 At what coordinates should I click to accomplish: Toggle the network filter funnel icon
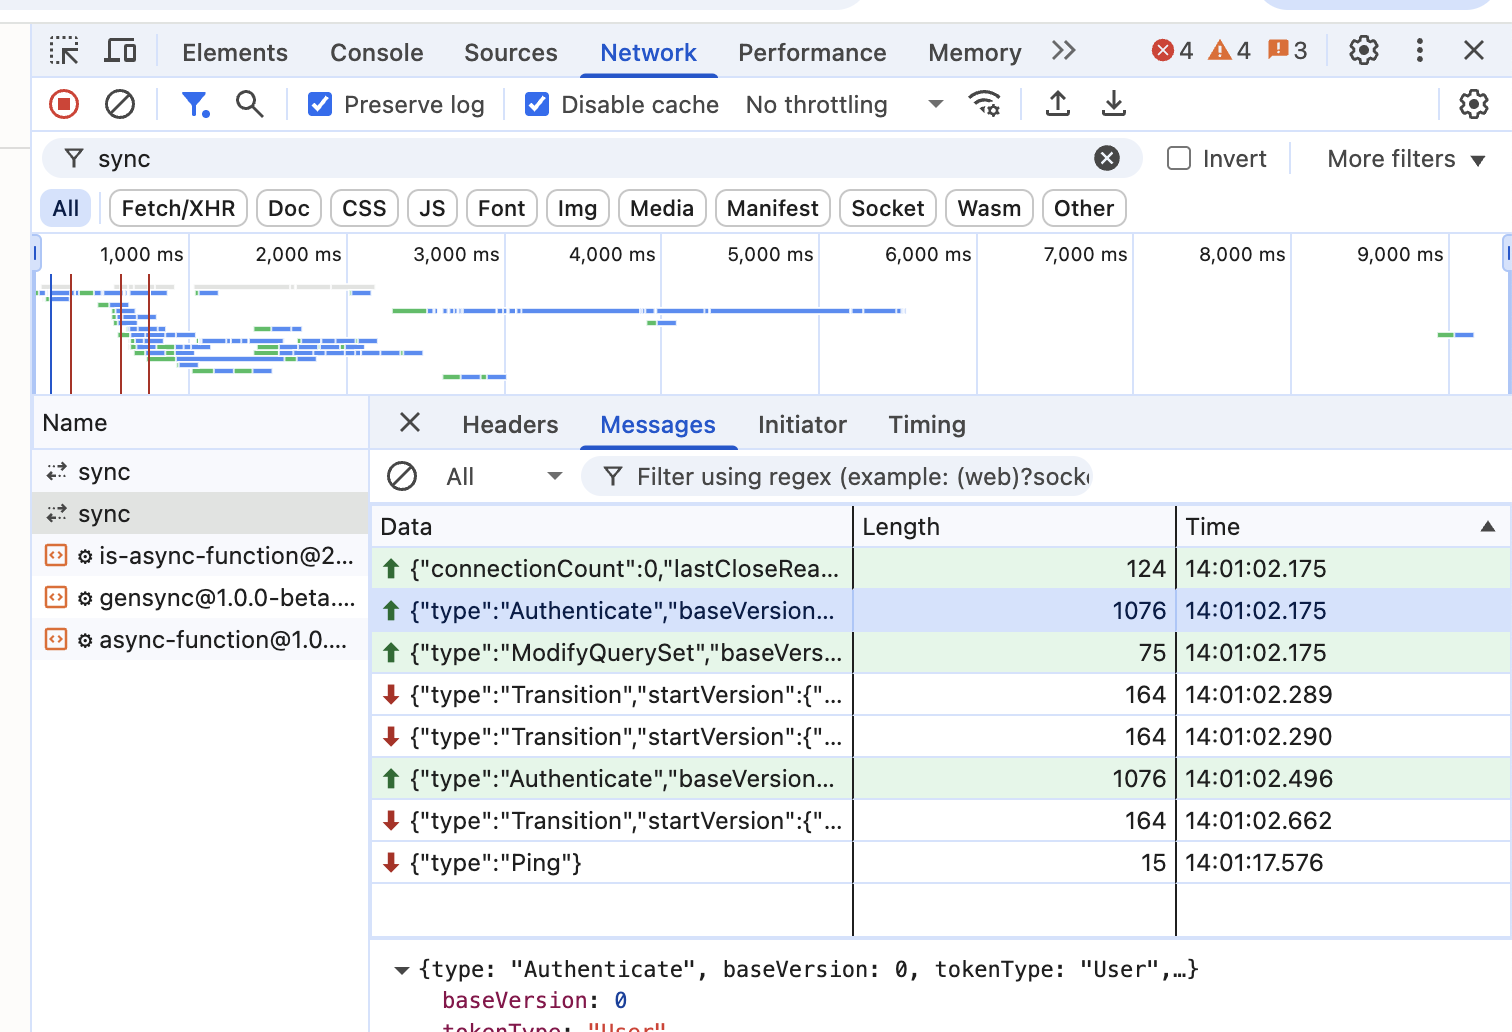pyautogui.click(x=195, y=104)
